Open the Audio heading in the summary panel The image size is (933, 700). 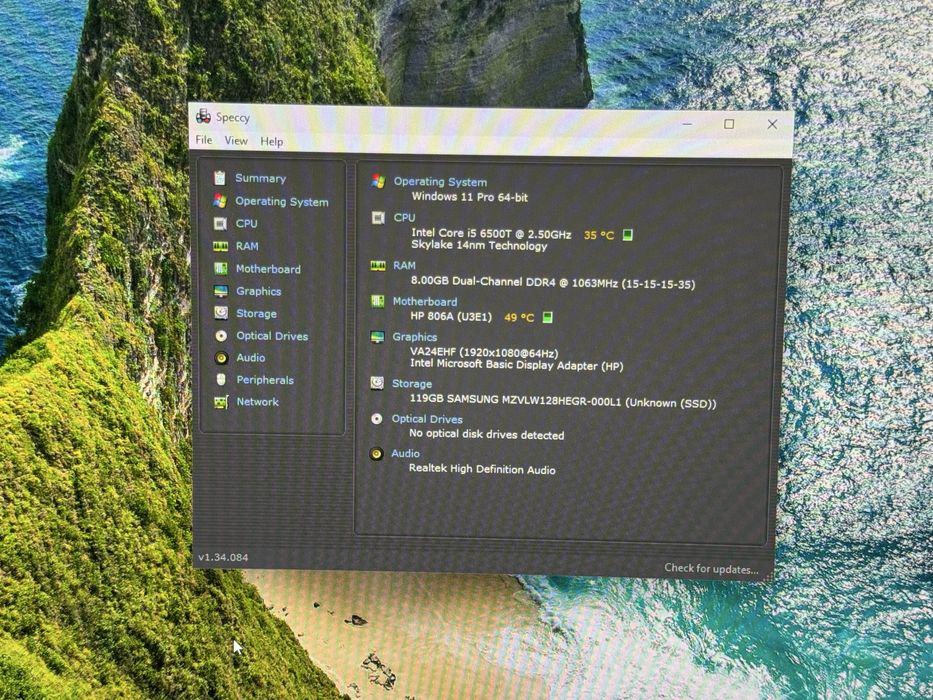(x=405, y=454)
